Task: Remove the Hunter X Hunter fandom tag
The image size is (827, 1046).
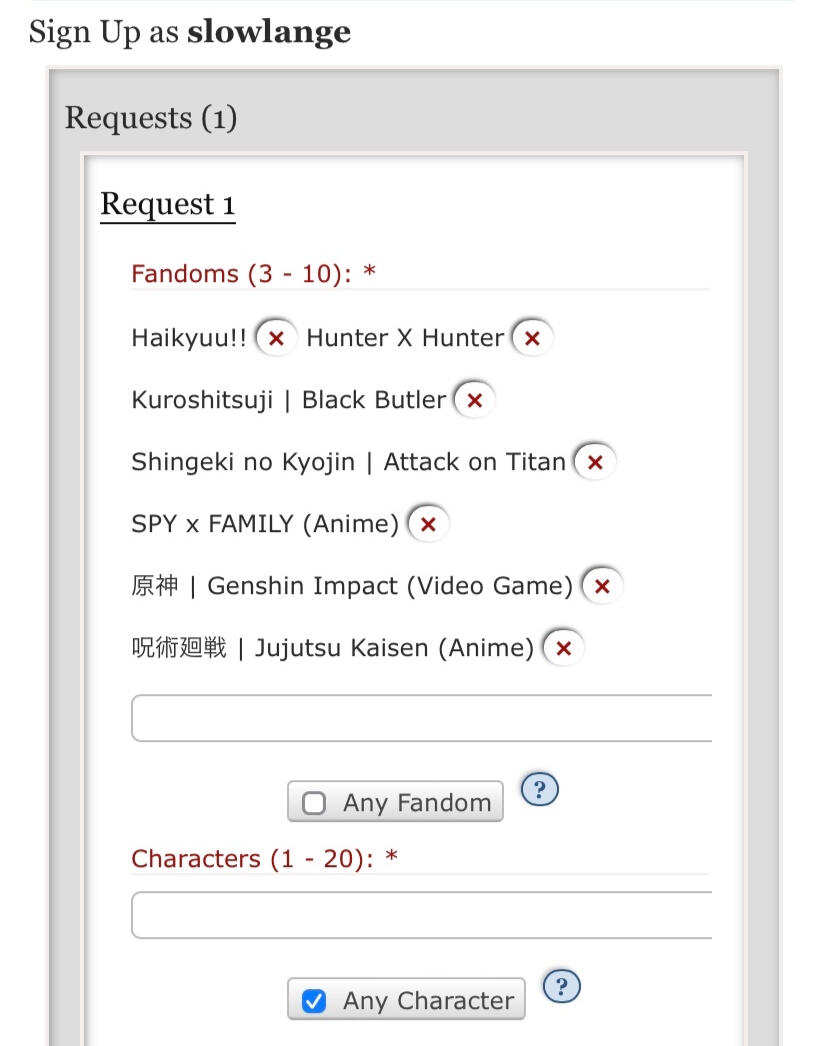Action: 532,338
